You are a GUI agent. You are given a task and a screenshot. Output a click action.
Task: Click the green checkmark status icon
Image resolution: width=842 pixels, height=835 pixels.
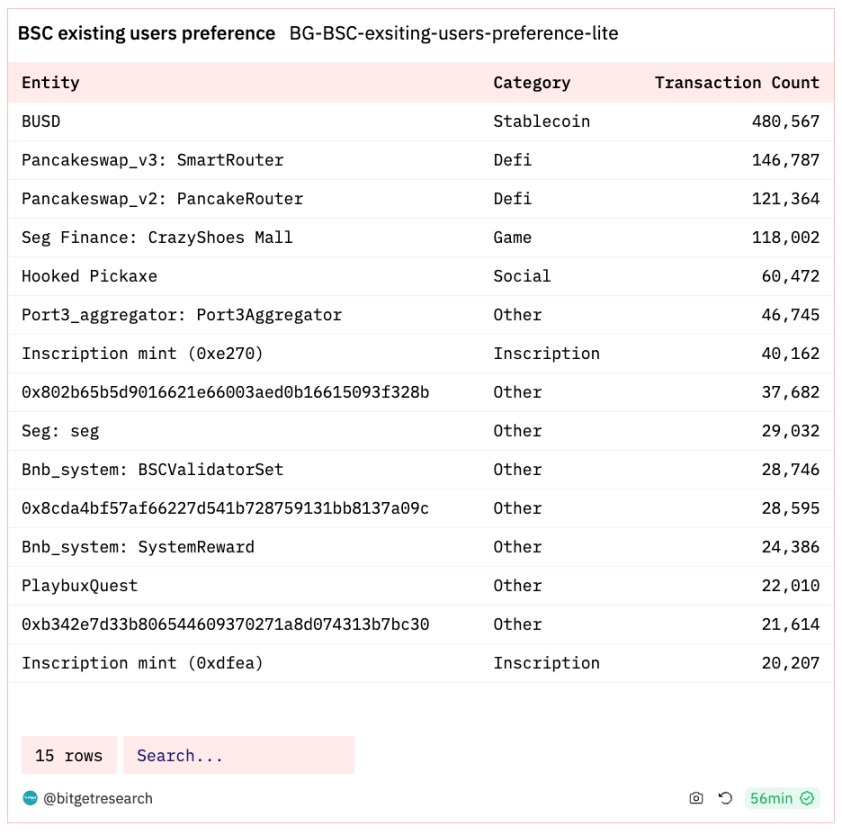(807, 798)
